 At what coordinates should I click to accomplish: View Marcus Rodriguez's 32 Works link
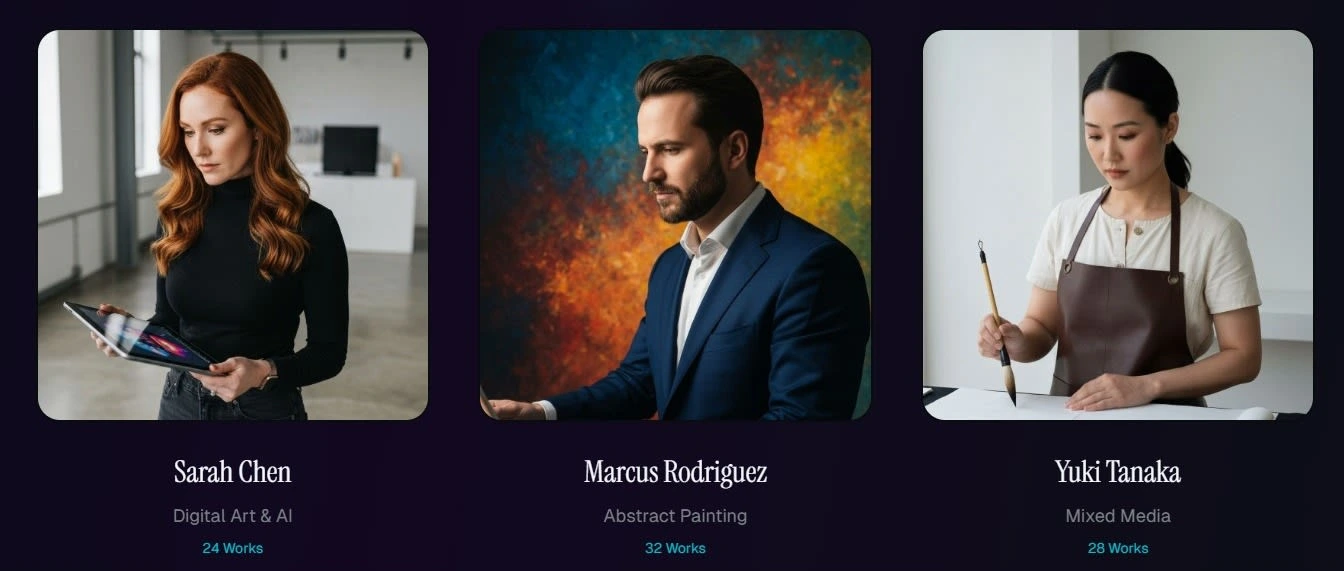(675, 548)
